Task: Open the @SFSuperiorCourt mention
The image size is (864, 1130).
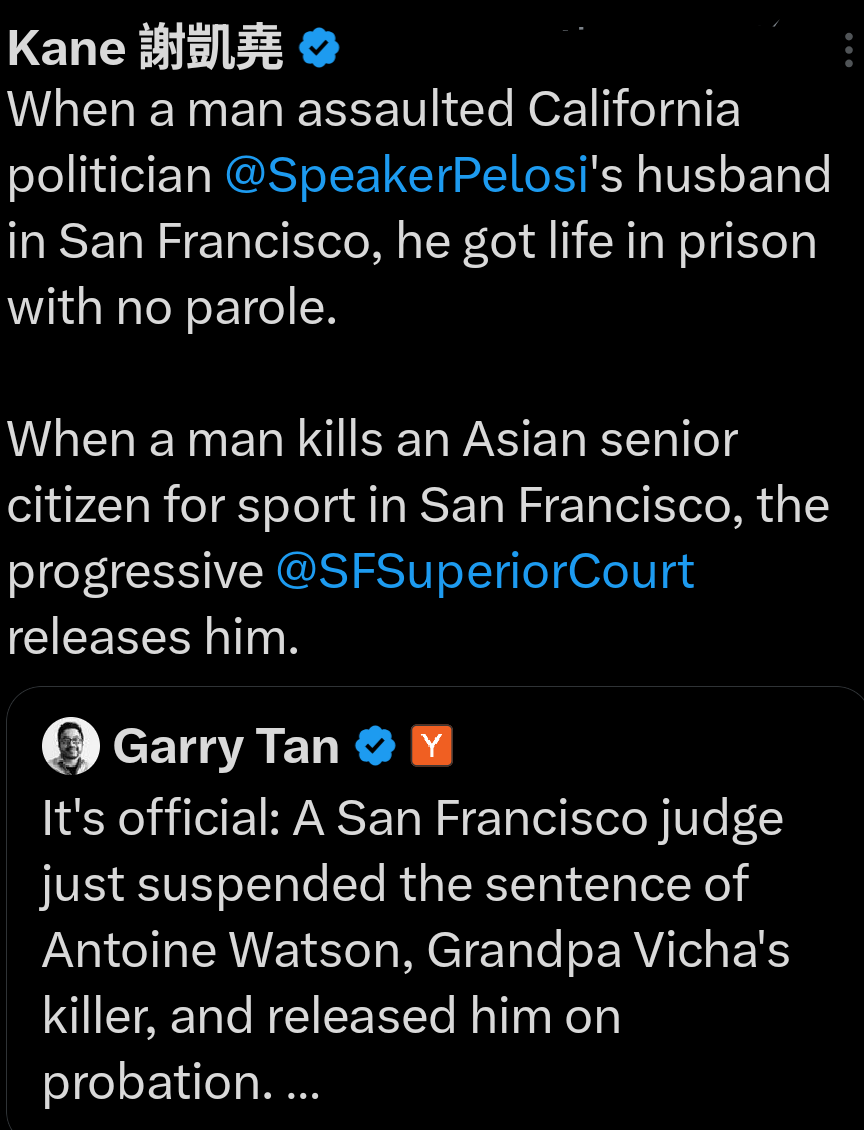Action: 485,570
